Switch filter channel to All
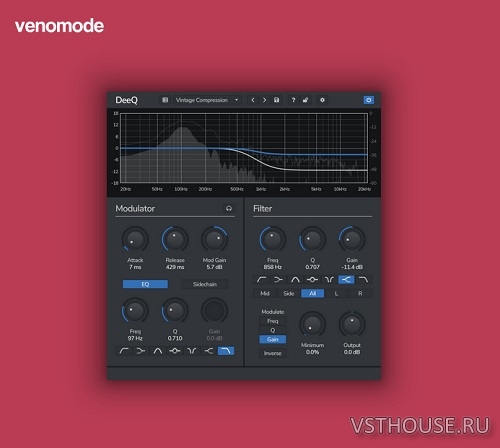The width and height of the screenshot is (500, 448). (313, 293)
